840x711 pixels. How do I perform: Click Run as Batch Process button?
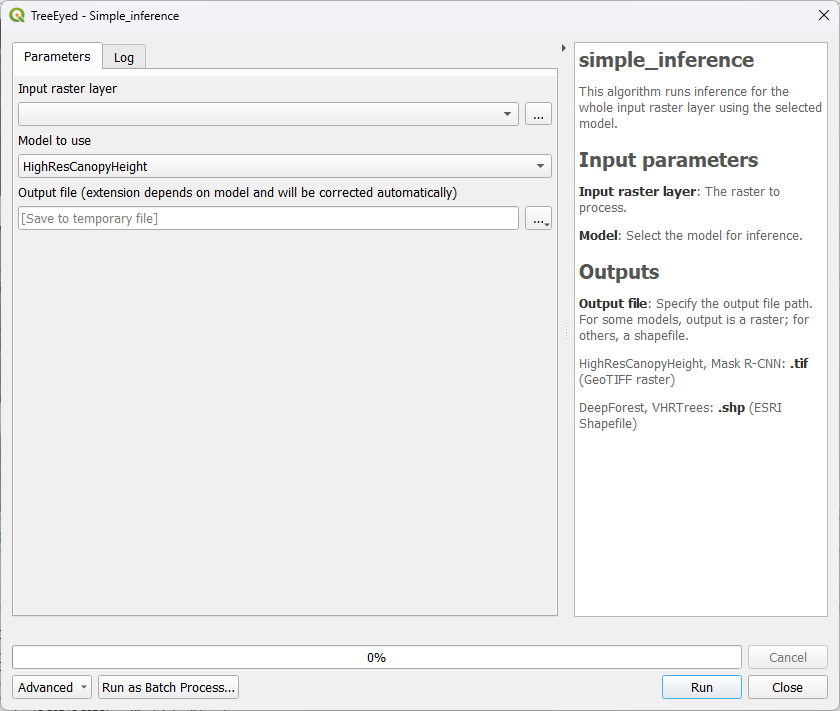click(x=168, y=687)
